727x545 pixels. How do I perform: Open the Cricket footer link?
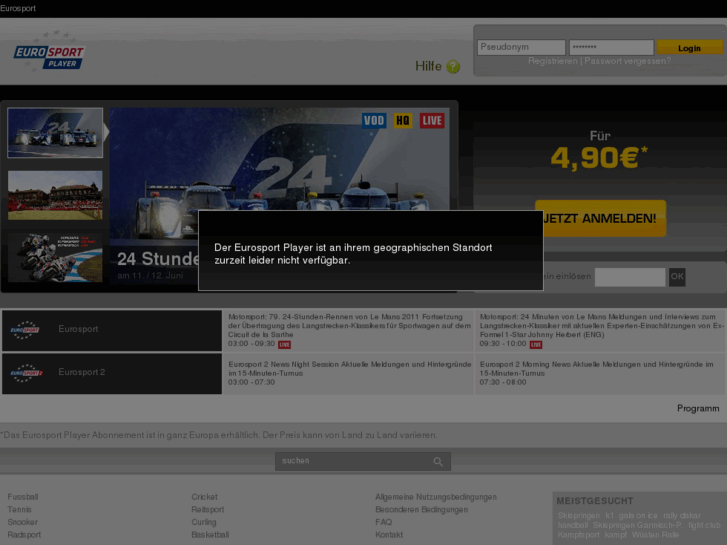[204, 497]
